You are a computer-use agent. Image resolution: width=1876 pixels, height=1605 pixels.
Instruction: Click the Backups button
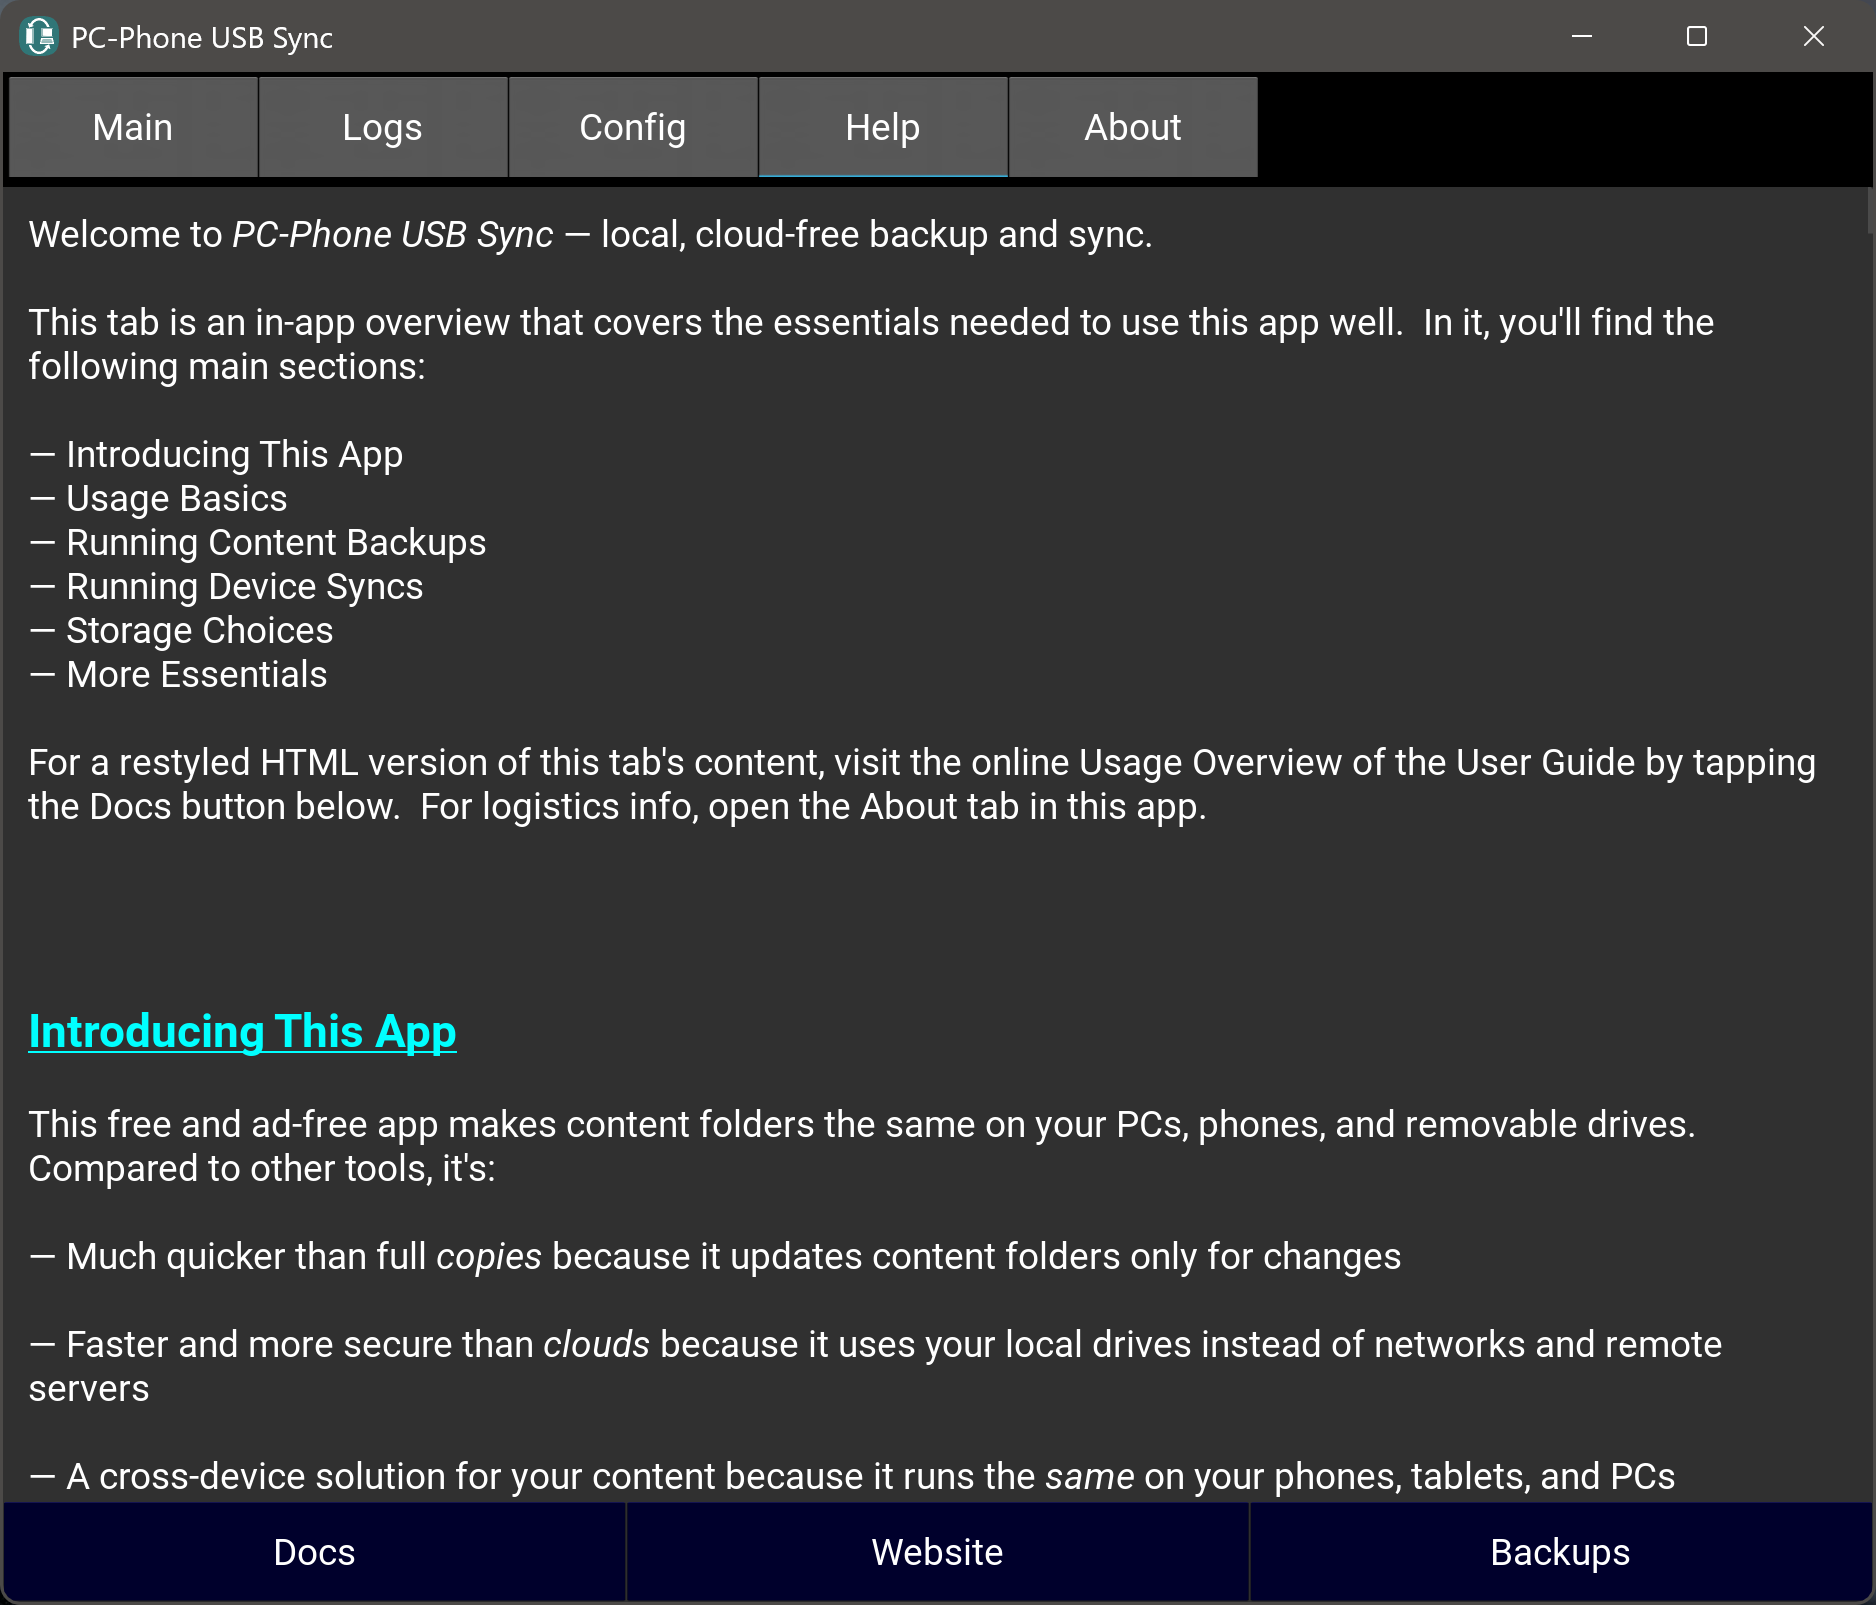[1560, 1552]
